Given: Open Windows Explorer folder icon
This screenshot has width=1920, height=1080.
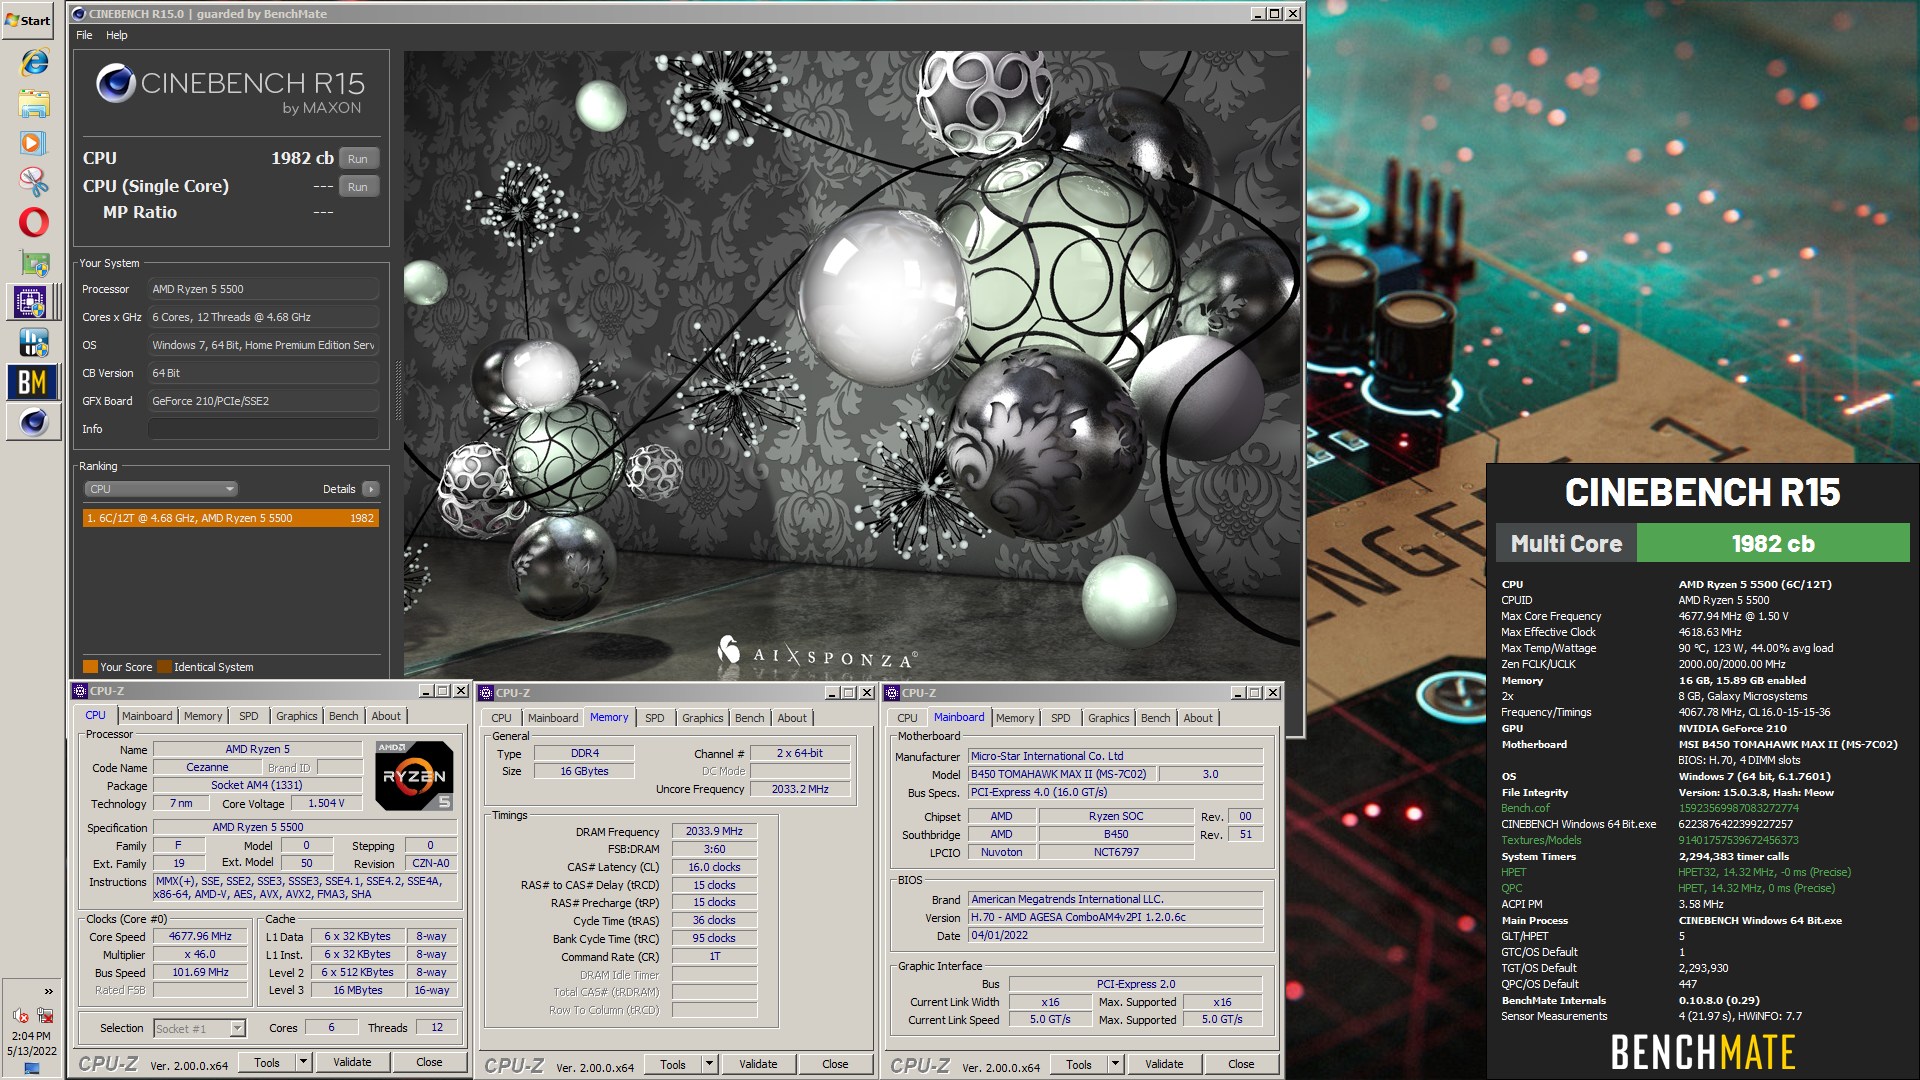Looking at the screenshot, I should tap(34, 103).
